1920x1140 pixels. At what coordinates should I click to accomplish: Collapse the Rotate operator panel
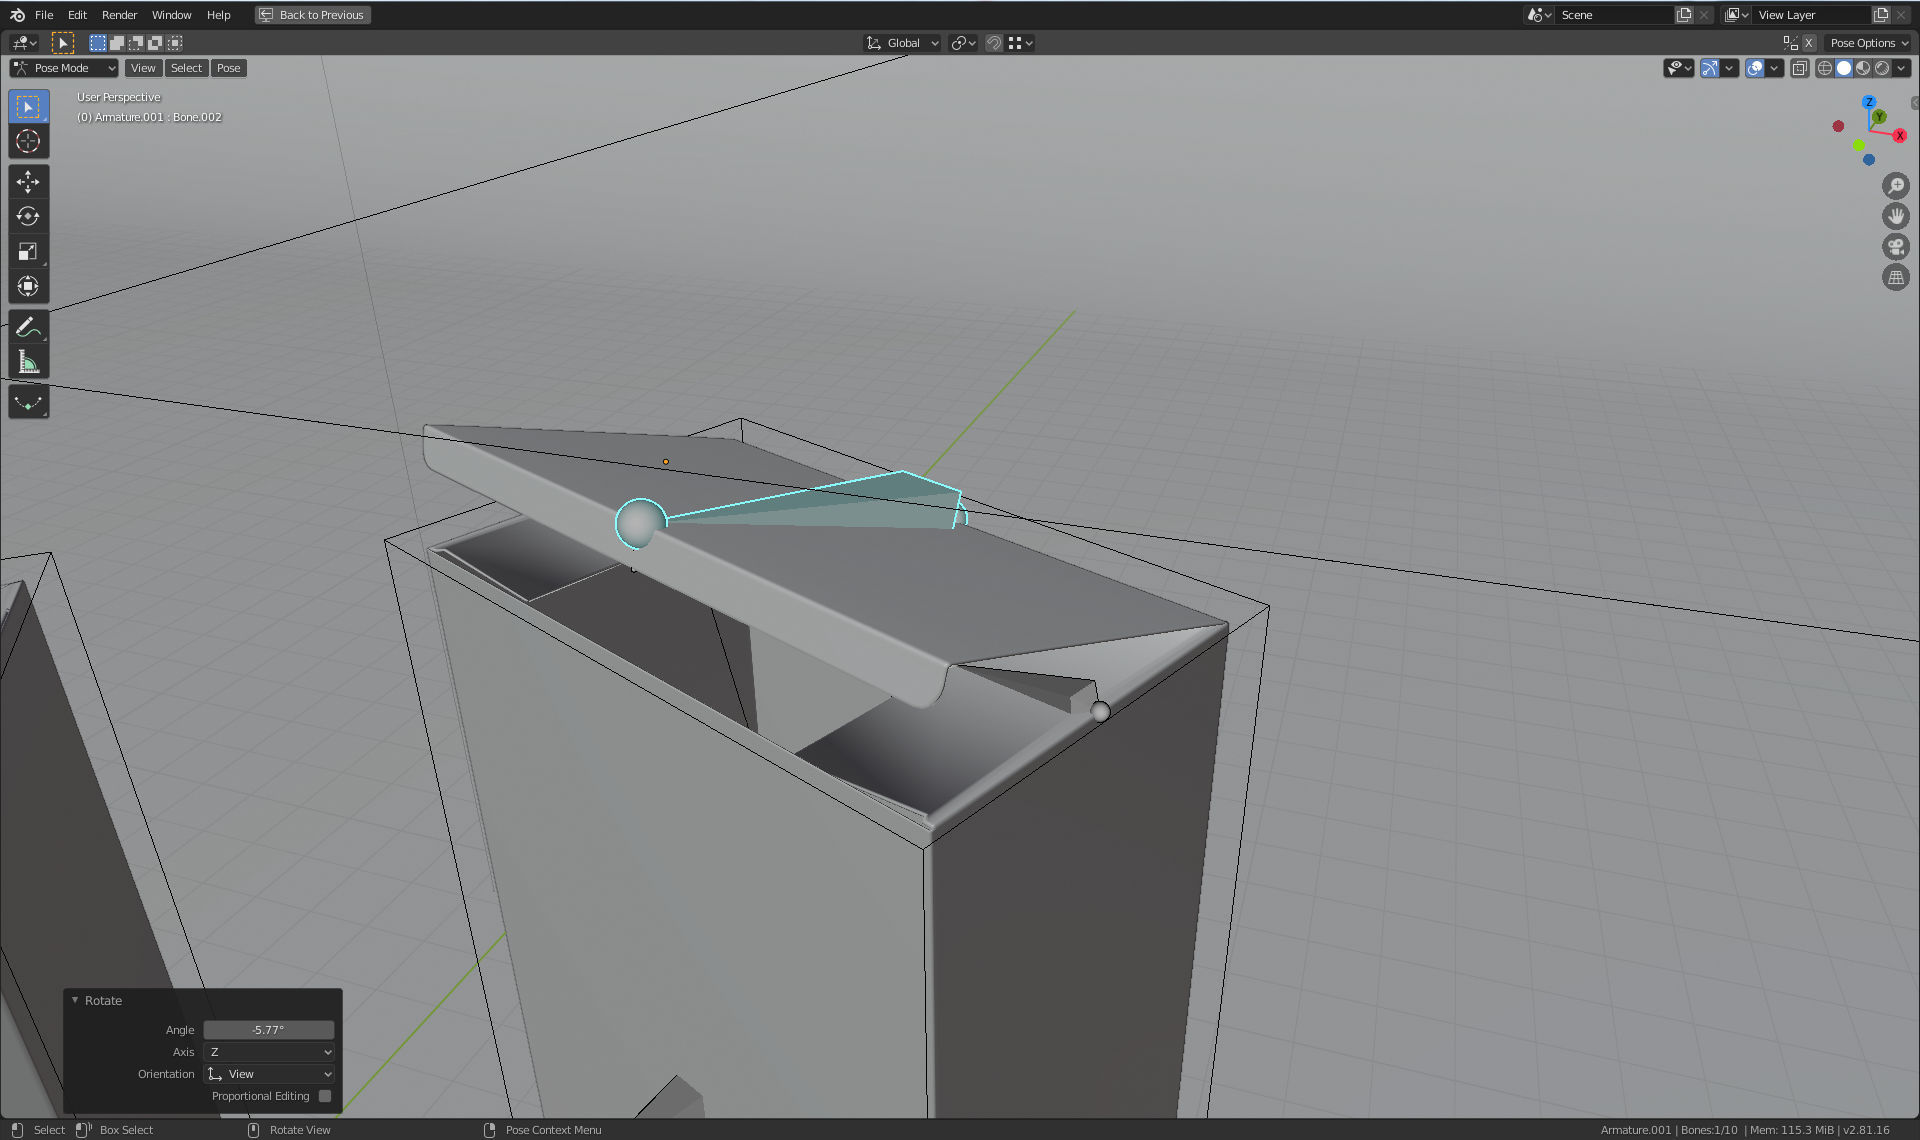(x=75, y=1000)
